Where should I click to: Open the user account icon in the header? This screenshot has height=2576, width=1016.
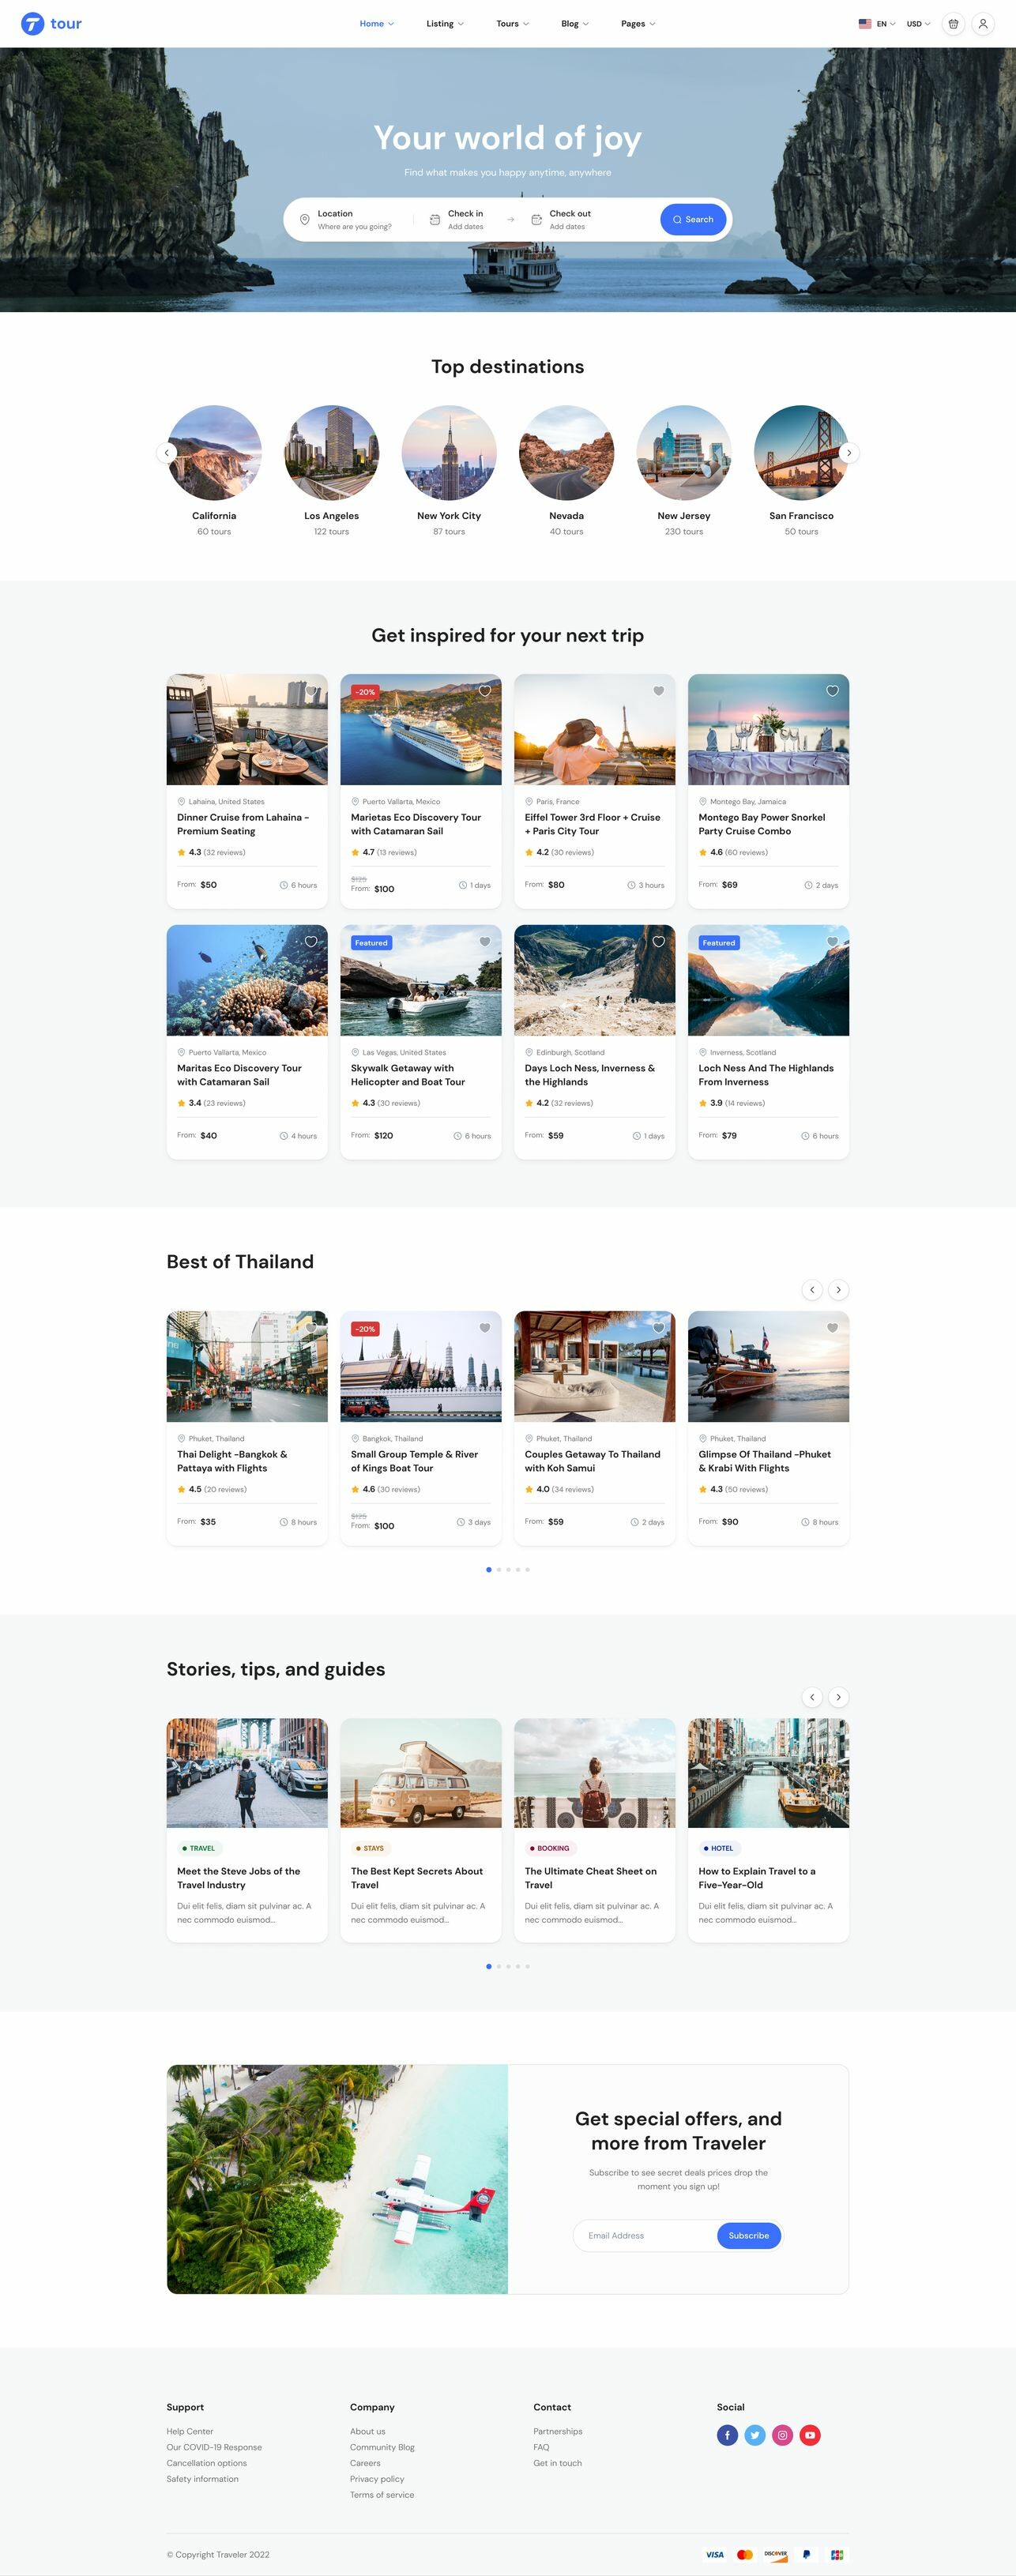click(x=983, y=23)
